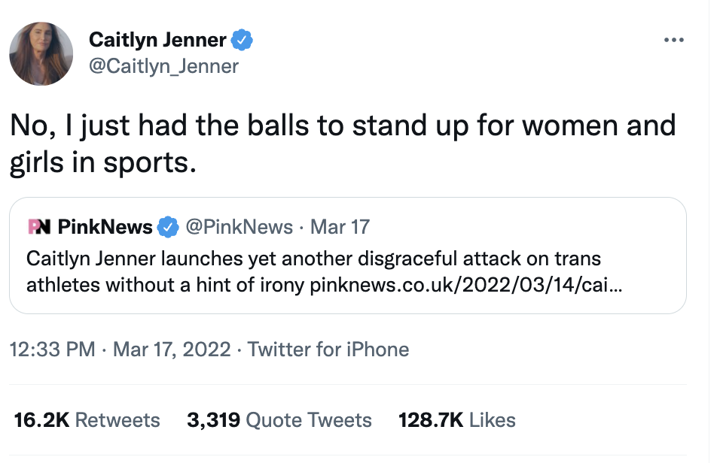The height and width of the screenshot is (463, 720).
Task: Click the PinkNews verified badge
Action: [168, 227]
